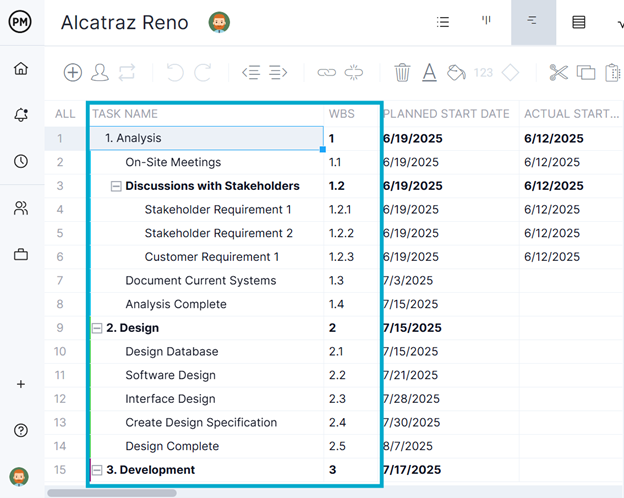The image size is (624, 498).
Task: Click the add task plus icon
Action: click(x=73, y=72)
